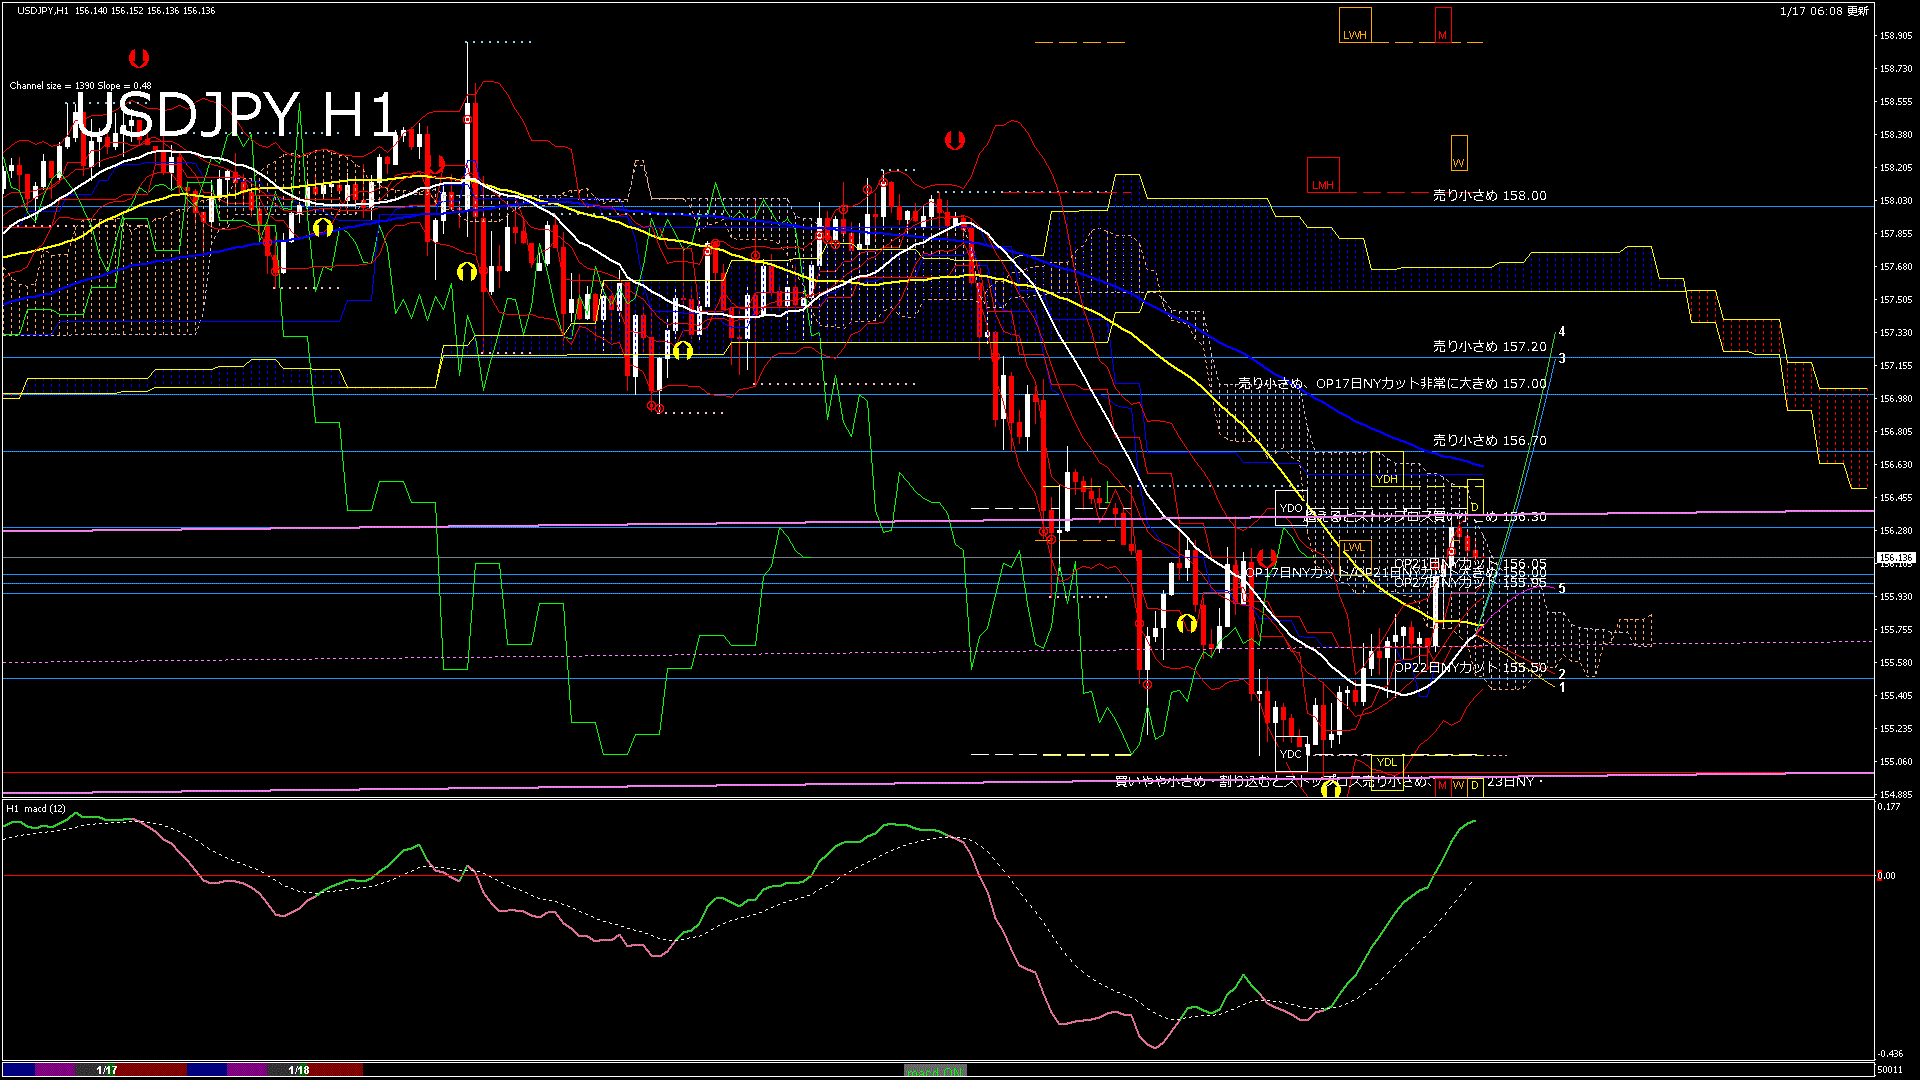This screenshot has width=1920, height=1080.
Task: Click the 1/17 date marker on timeline
Action: coord(107,1070)
